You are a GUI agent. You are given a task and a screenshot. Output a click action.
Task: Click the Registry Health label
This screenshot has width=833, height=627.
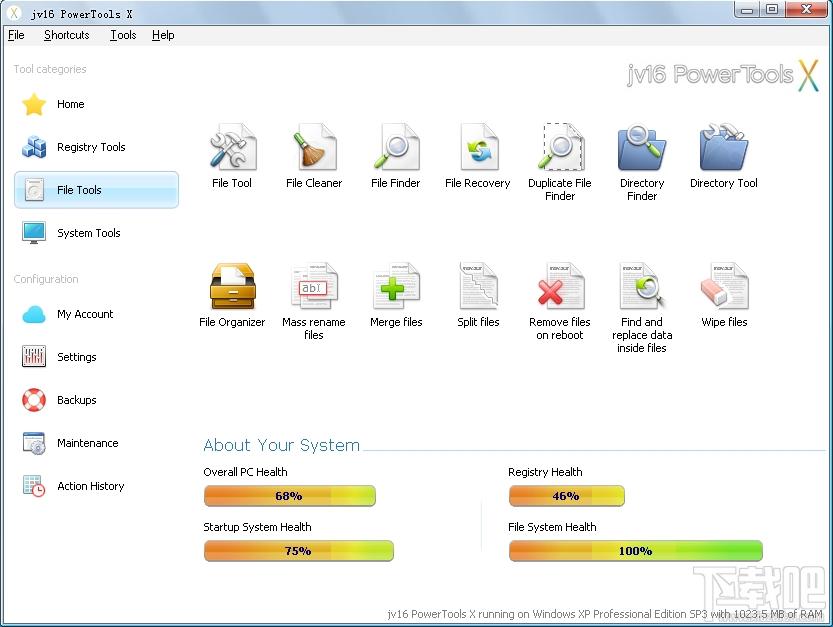coord(545,472)
